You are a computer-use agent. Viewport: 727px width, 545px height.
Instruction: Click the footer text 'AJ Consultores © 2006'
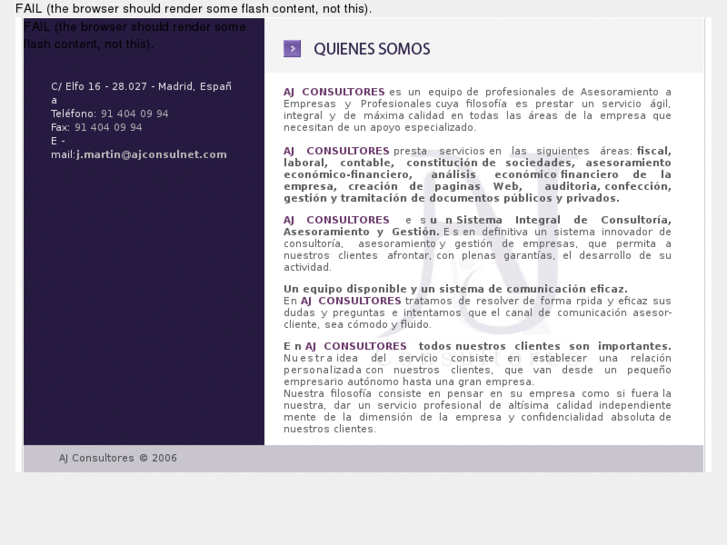click(118, 458)
